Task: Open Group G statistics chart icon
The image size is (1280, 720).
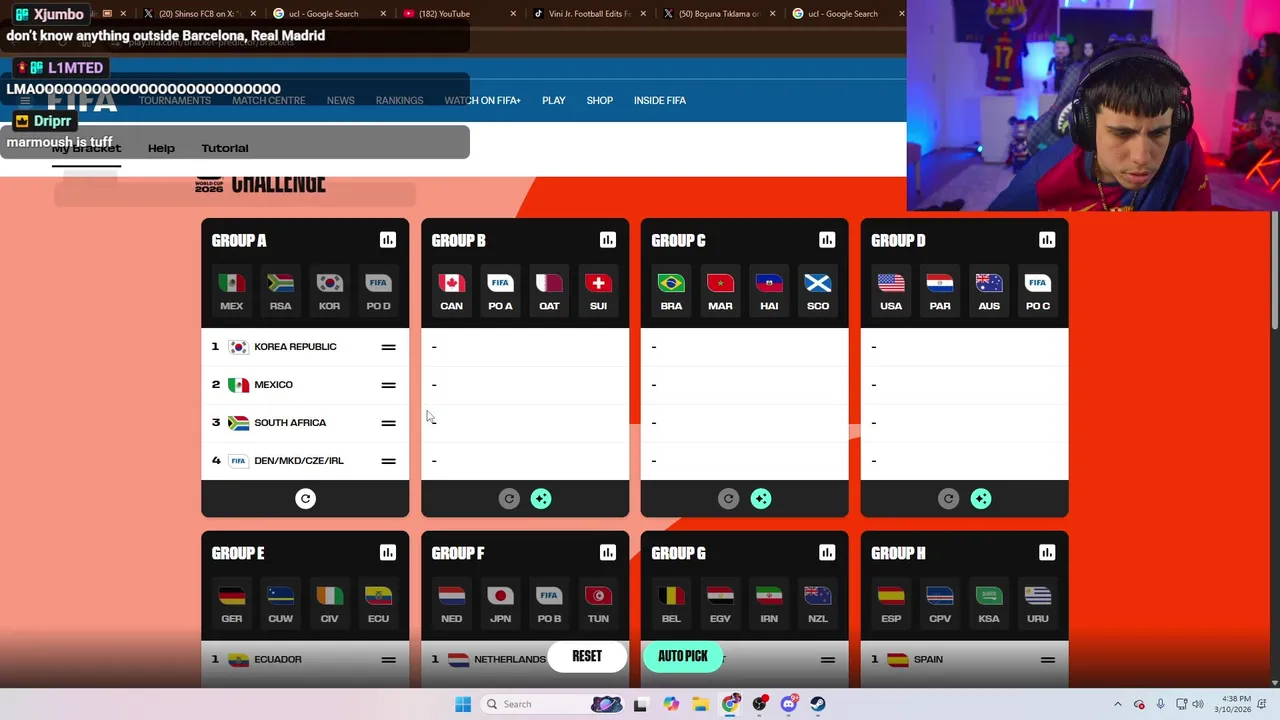Action: [827, 552]
